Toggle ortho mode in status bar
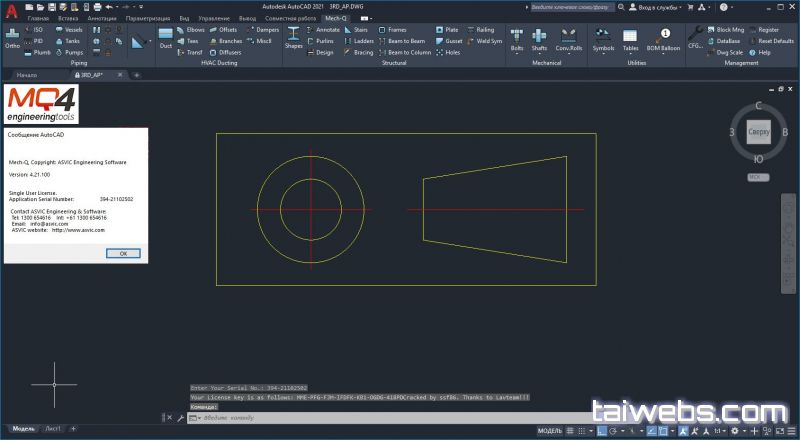 pyautogui.click(x=602, y=429)
